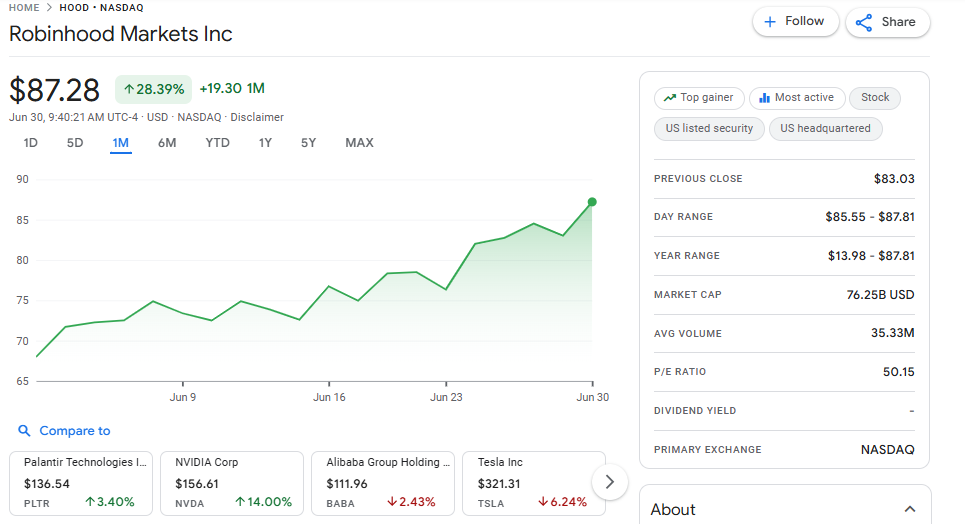Click the Jun 30 axis label
This screenshot has width=965, height=524.
click(x=593, y=397)
